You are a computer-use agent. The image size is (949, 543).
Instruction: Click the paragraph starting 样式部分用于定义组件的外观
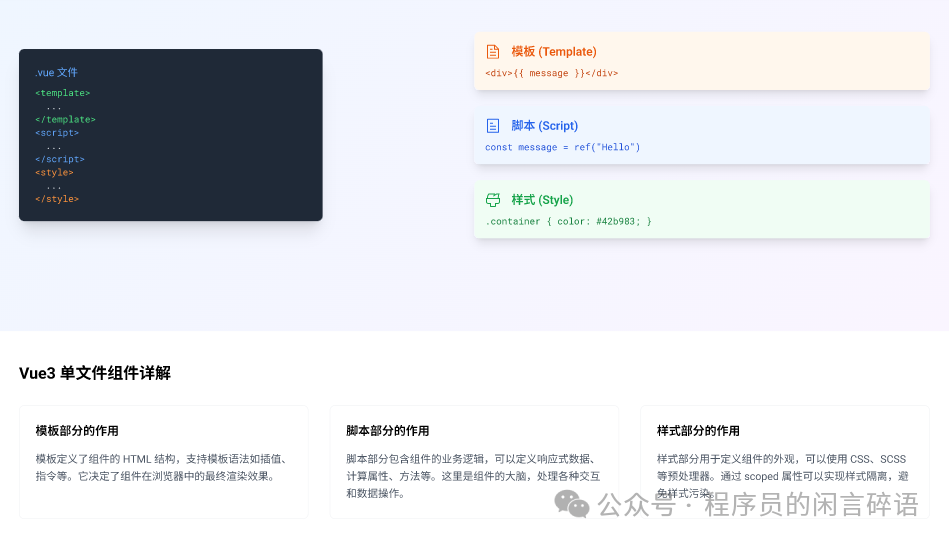tap(783, 476)
